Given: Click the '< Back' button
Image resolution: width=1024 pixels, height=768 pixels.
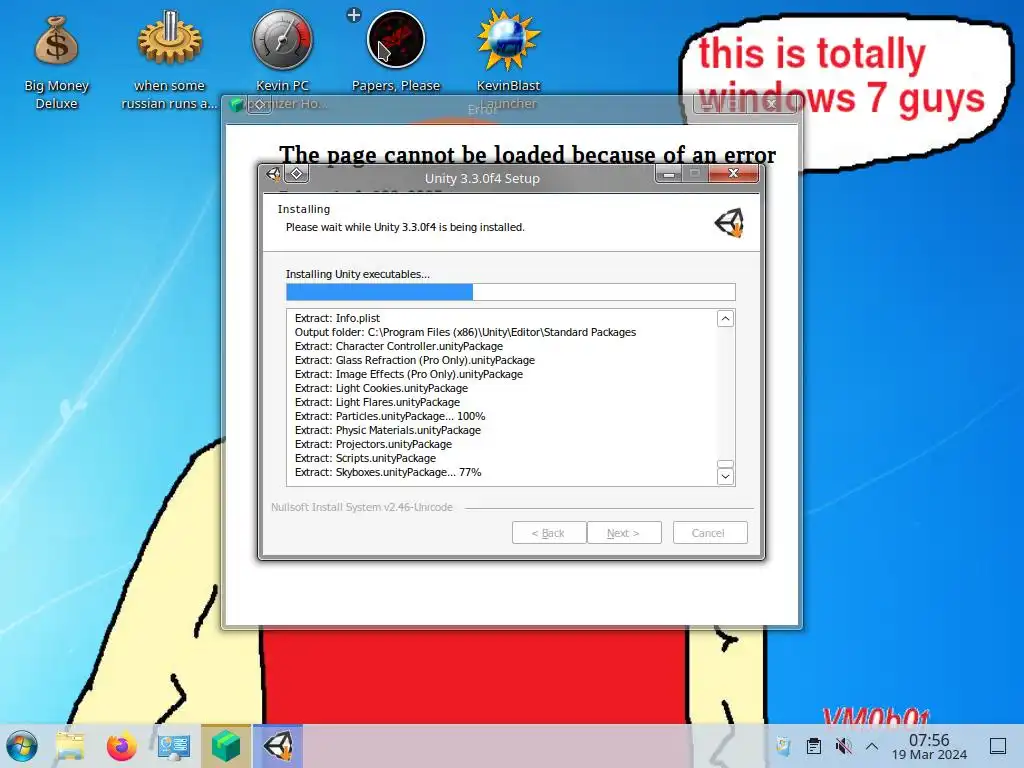Looking at the screenshot, I should pos(549,533).
